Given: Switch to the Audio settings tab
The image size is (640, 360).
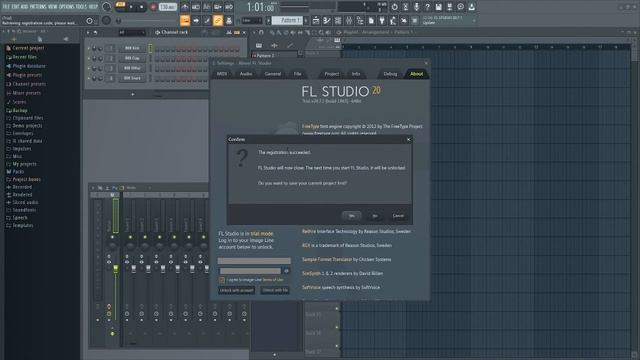Looking at the screenshot, I should [246, 74].
